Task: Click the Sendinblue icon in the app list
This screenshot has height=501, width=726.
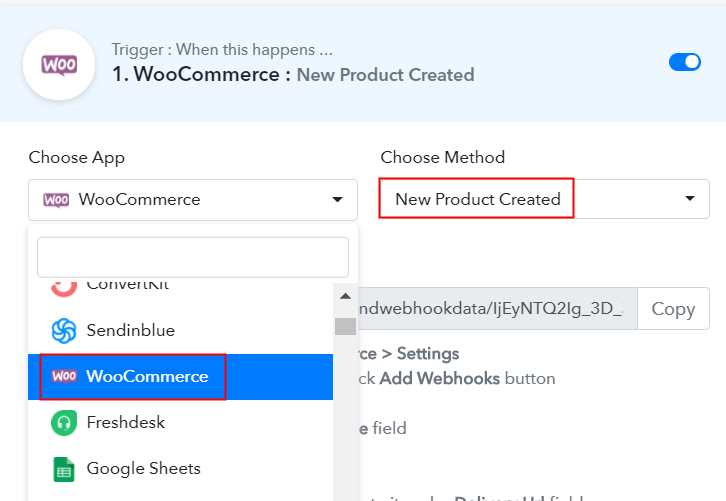Action: pos(64,330)
